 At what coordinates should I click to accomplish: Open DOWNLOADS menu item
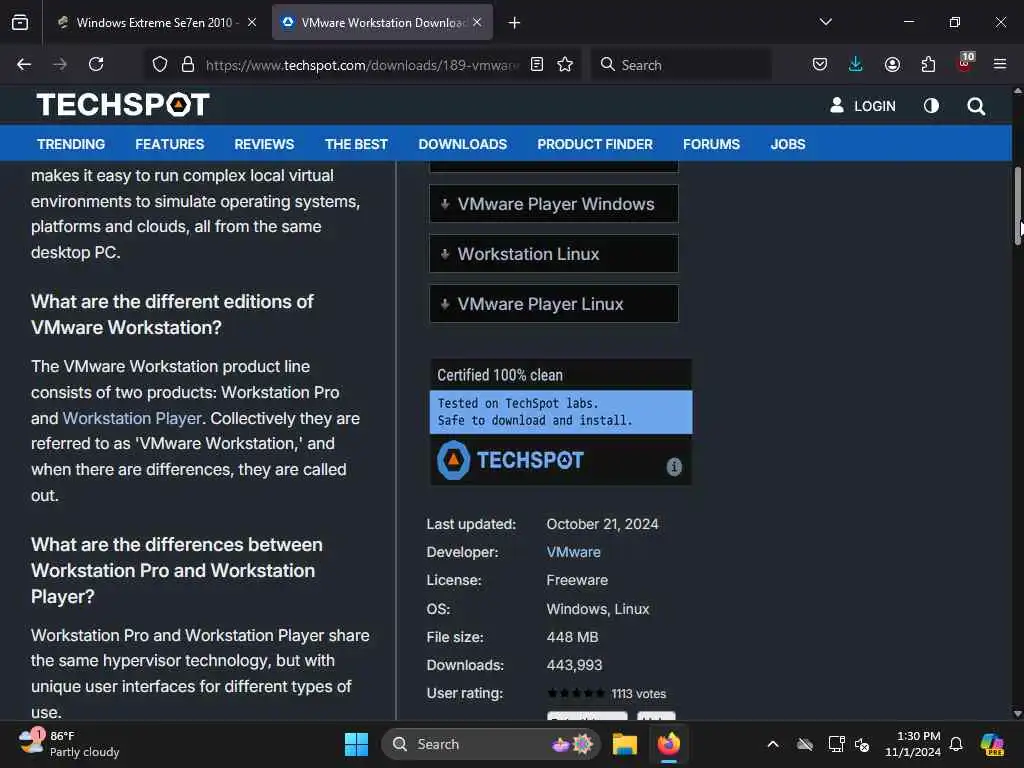462,144
